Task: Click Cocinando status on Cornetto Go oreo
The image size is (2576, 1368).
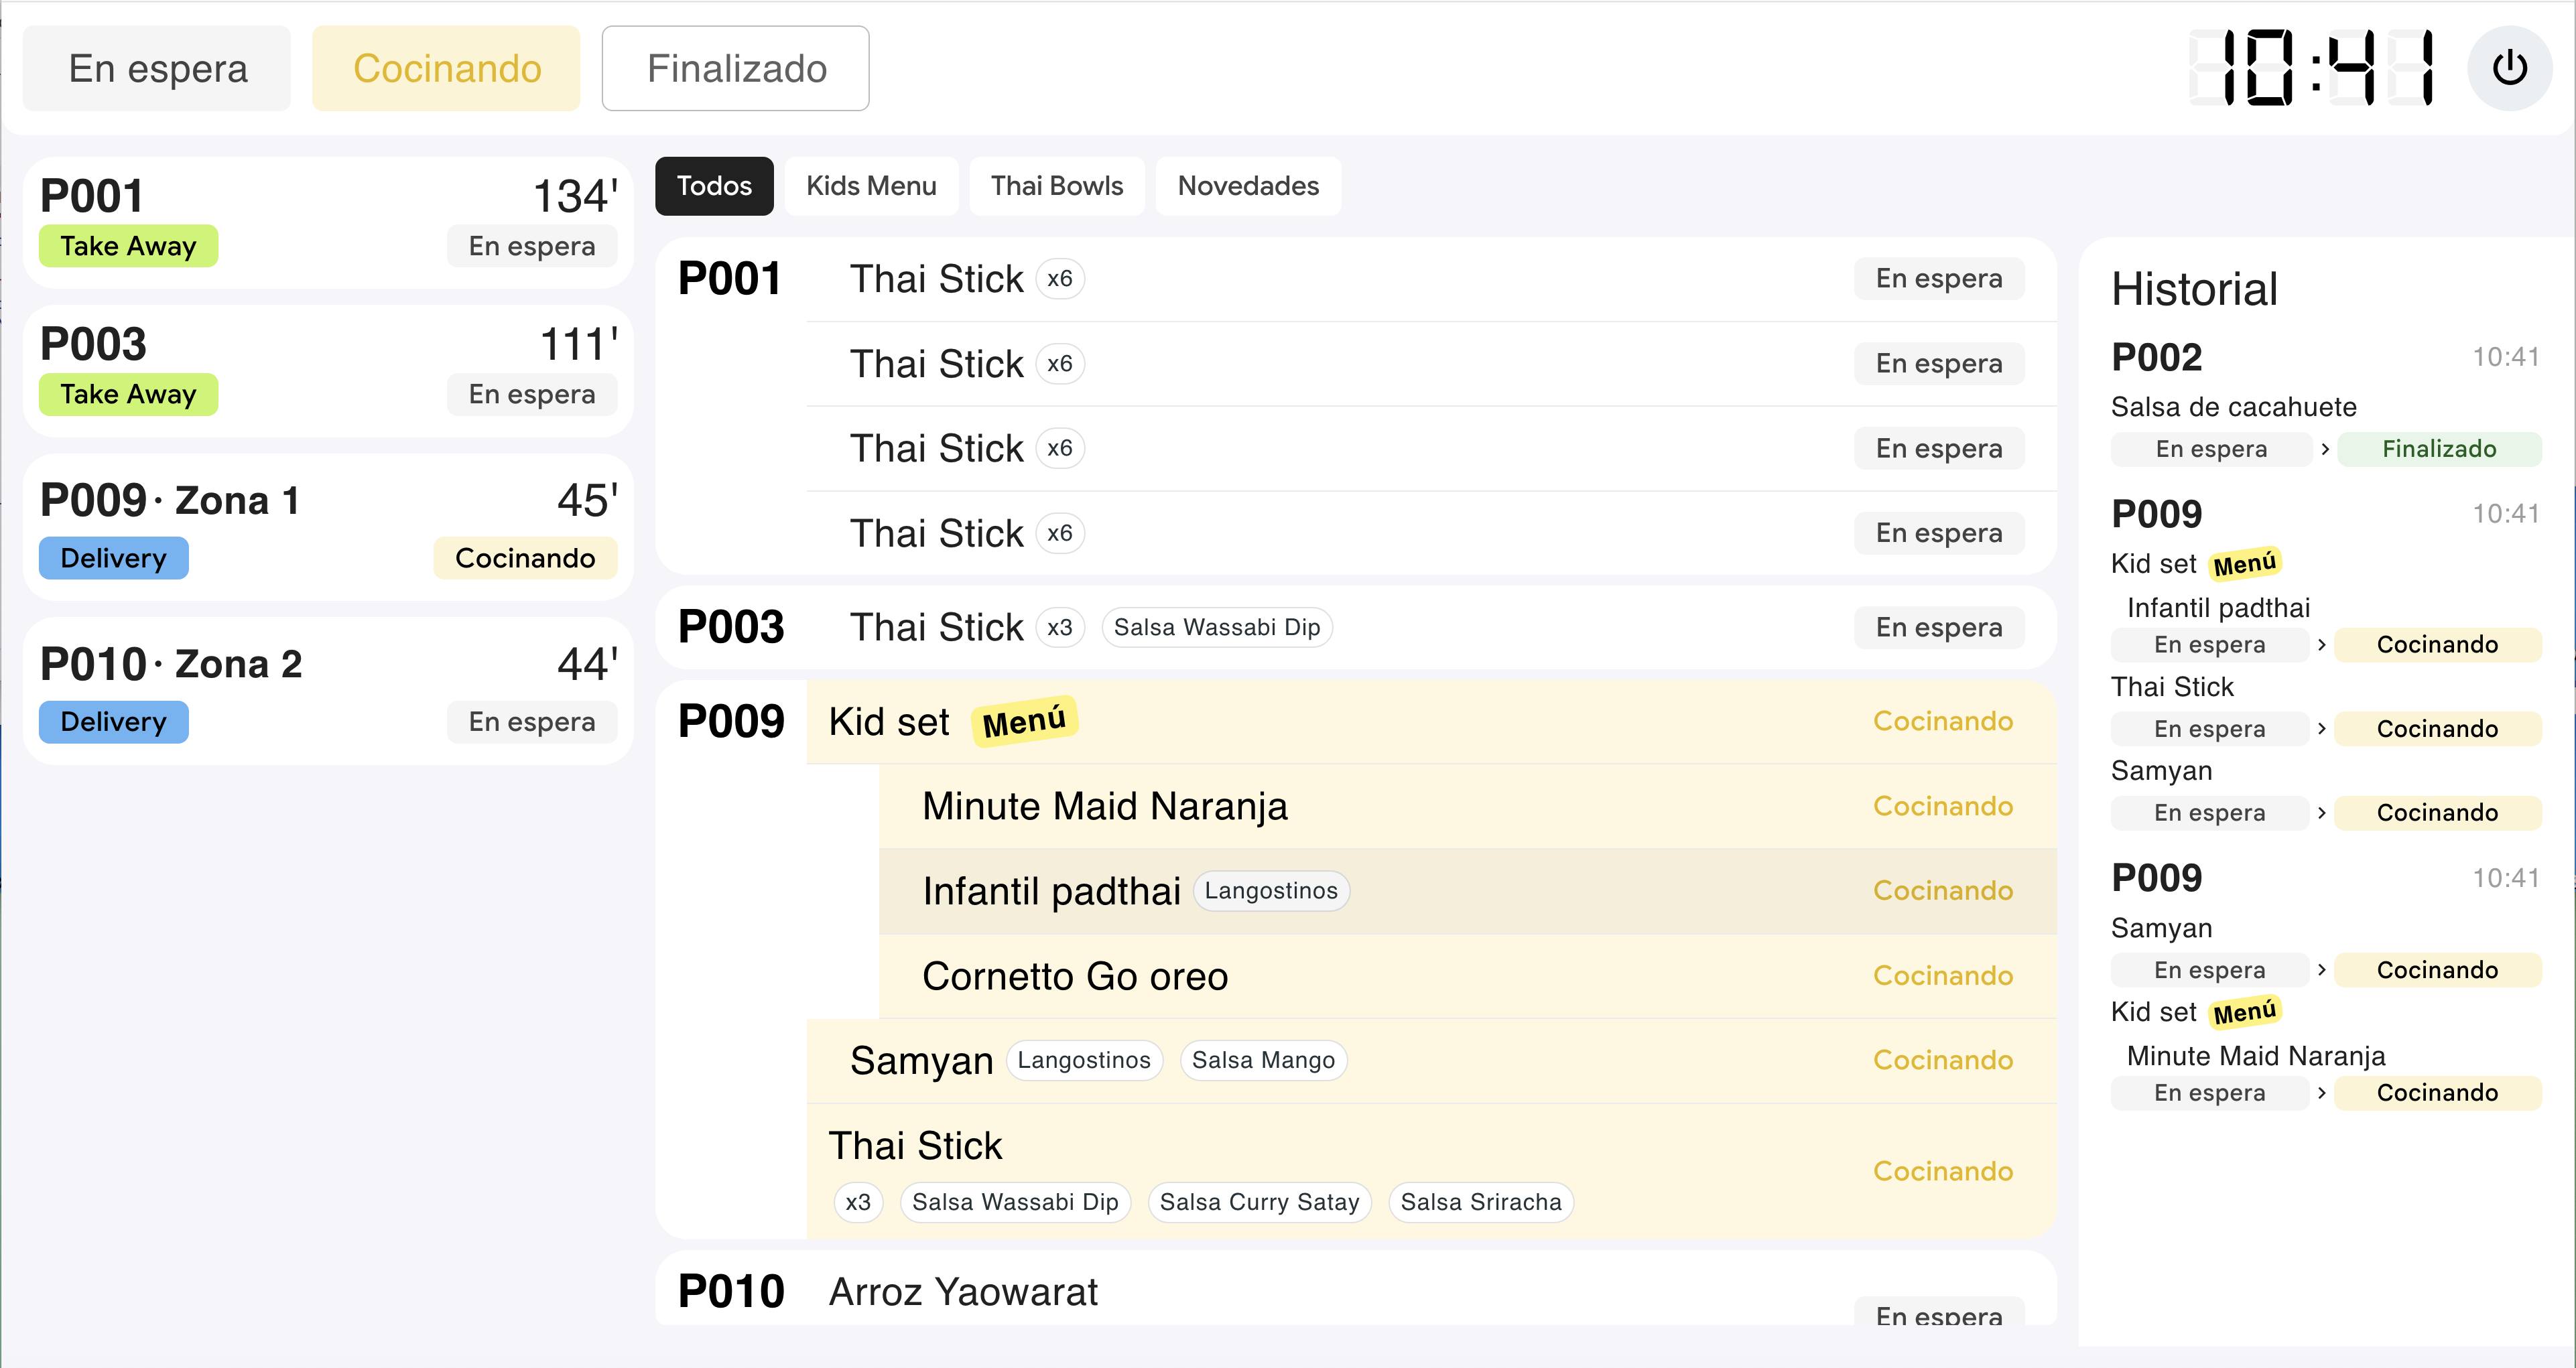Action: (x=1943, y=976)
